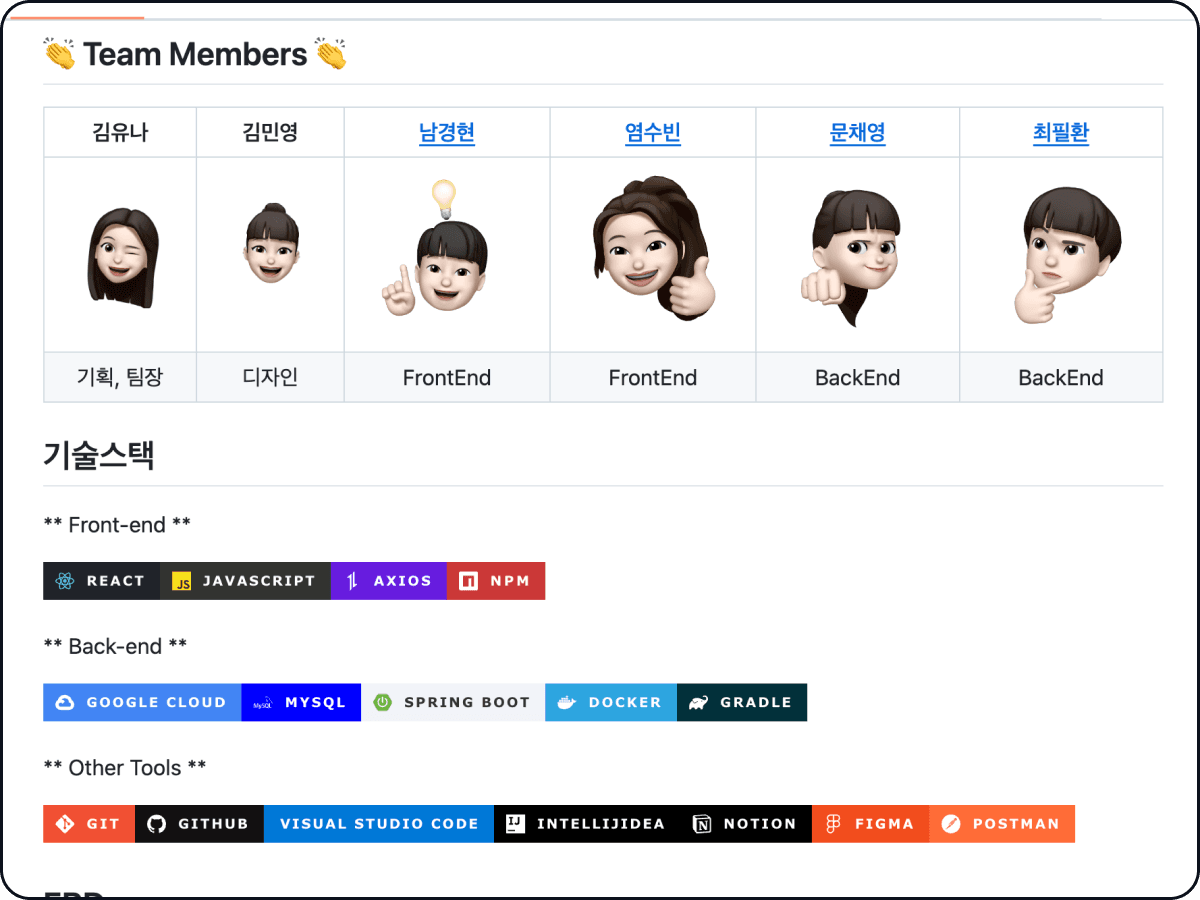Click the Git badge
The height and width of the screenshot is (900, 1200).
(x=89, y=824)
